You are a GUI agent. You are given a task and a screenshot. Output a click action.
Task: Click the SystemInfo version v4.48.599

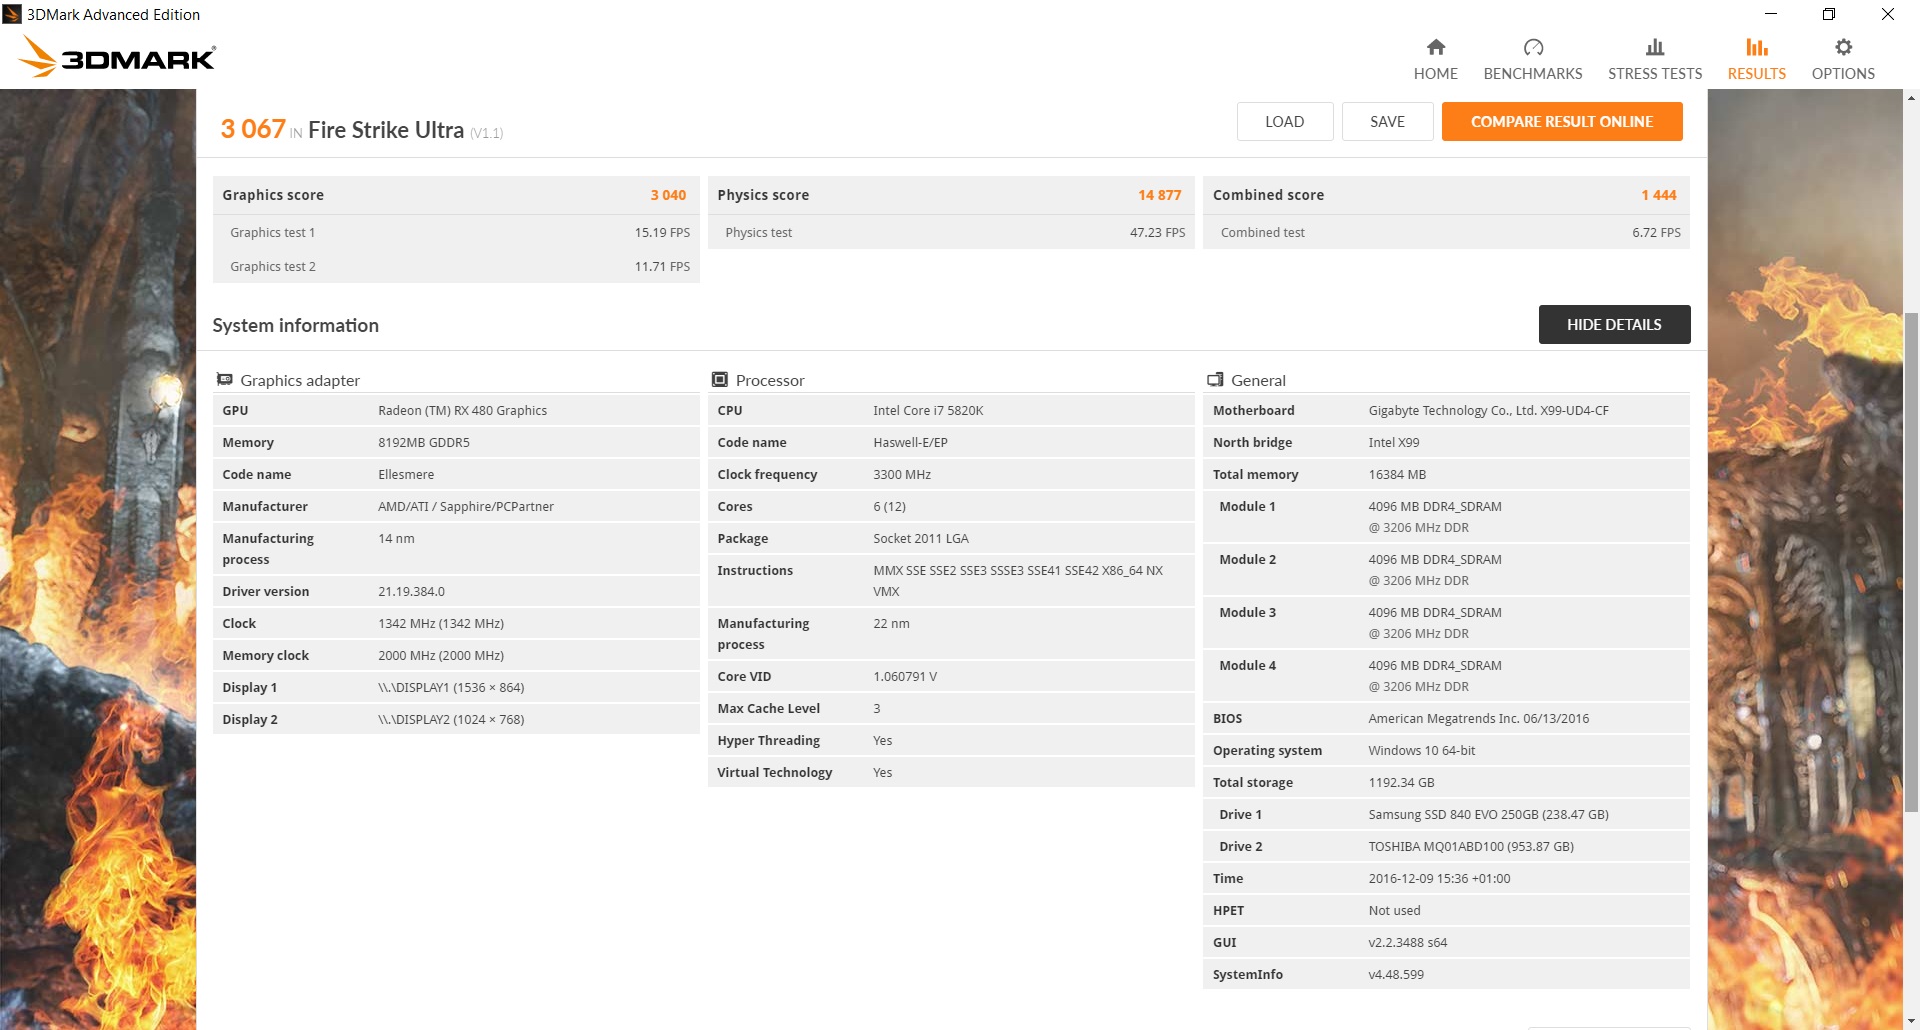pos(1396,974)
